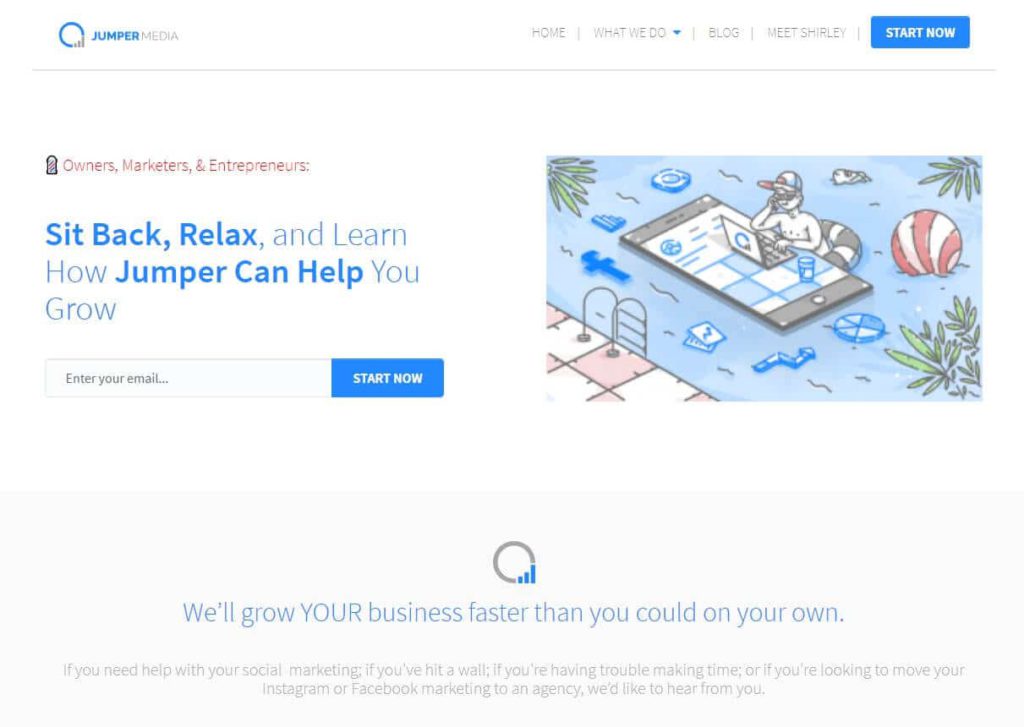
Task: Click the pool illustration hero image
Action: pyautogui.click(x=764, y=278)
